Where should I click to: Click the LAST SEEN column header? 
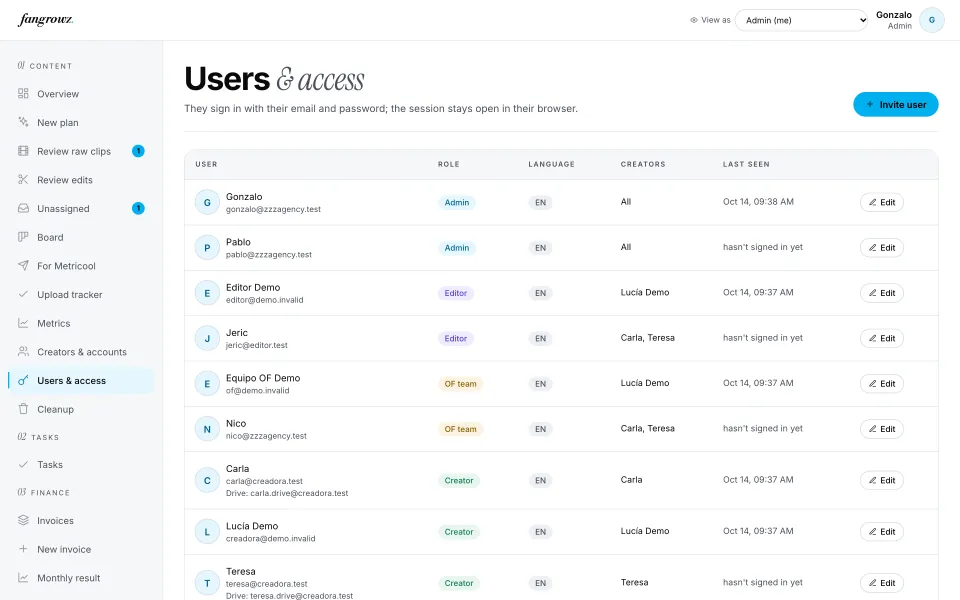coord(746,164)
